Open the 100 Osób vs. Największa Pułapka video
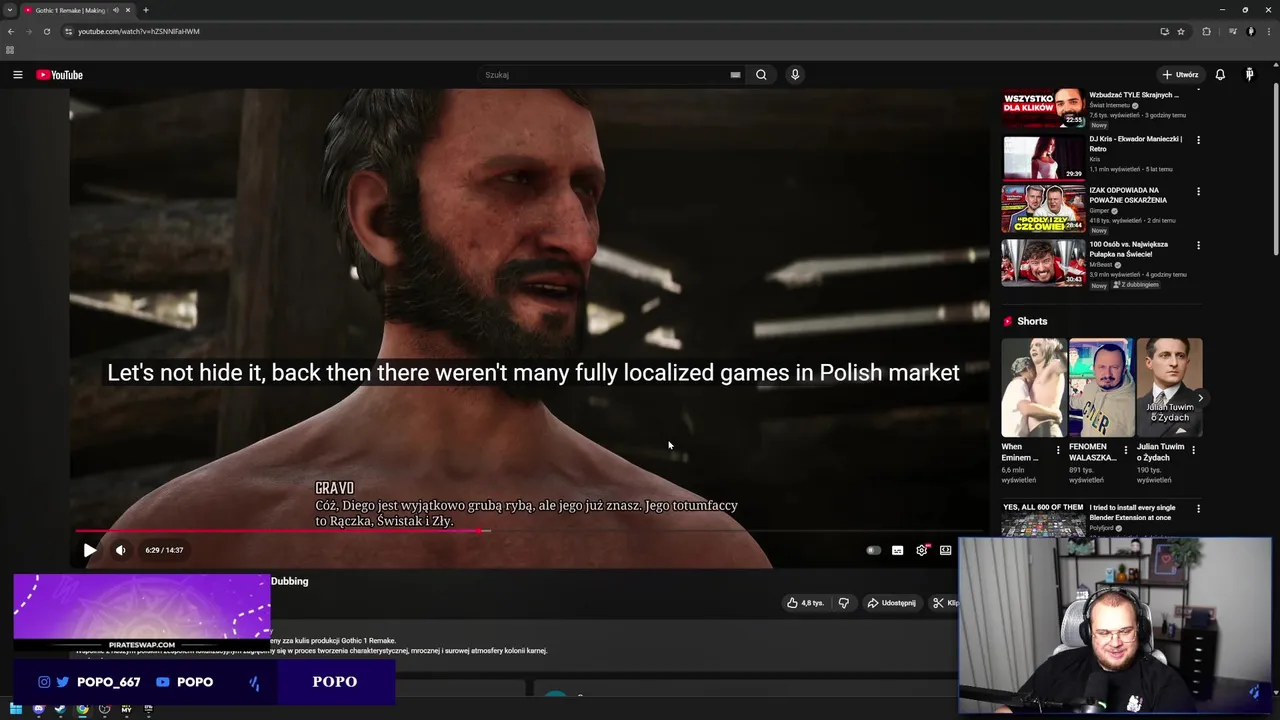1280x720 pixels. [x=1043, y=262]
